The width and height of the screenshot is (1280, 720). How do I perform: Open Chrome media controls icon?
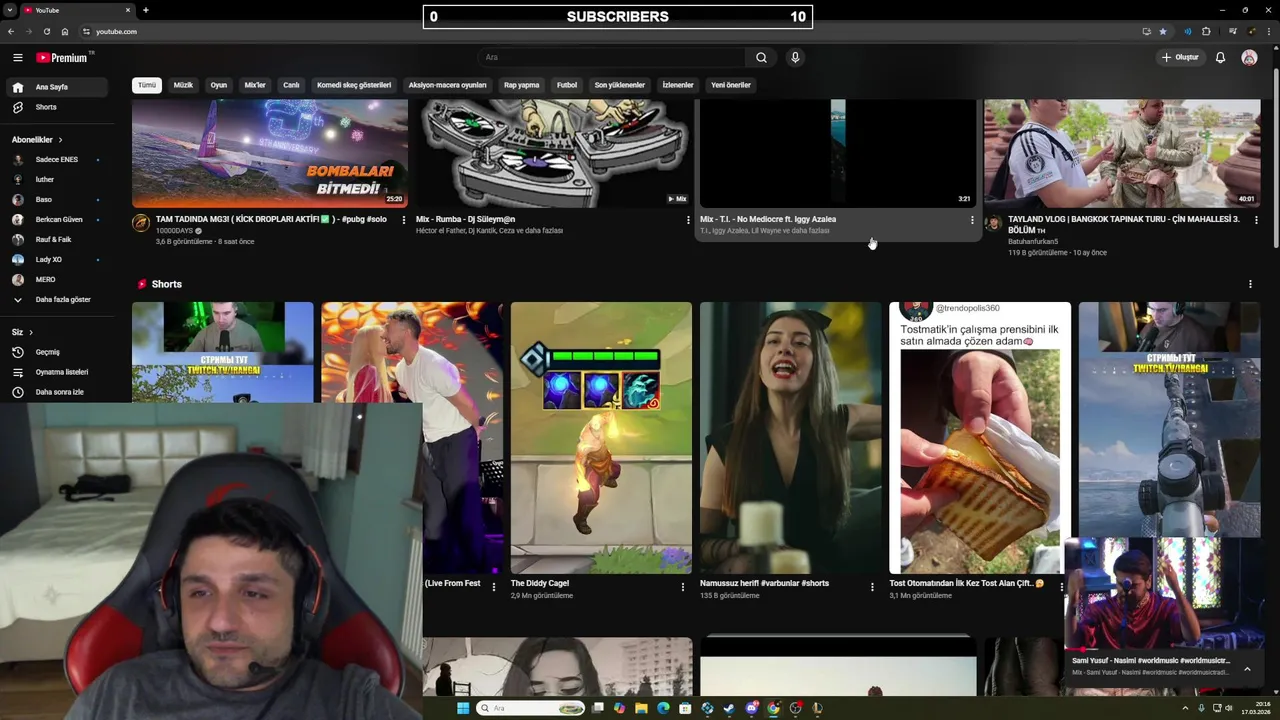tap(1233, 31)
